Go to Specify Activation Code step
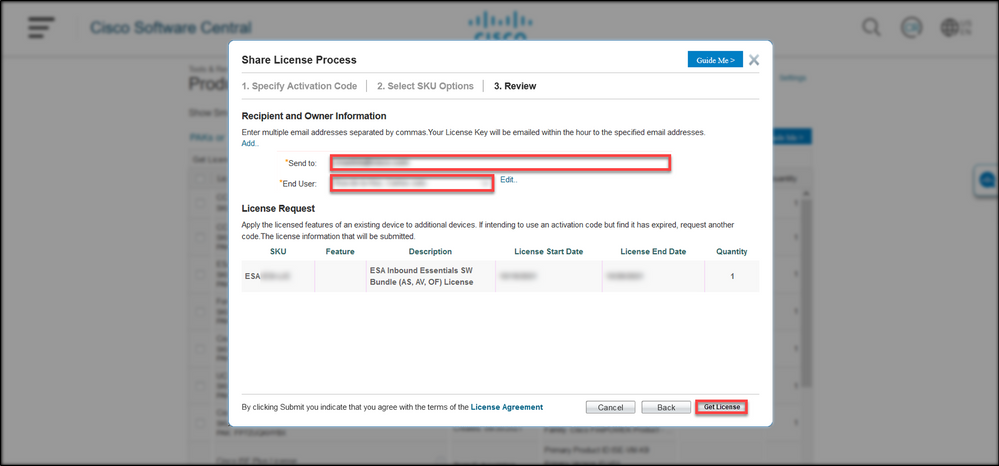 click(299, 86)
